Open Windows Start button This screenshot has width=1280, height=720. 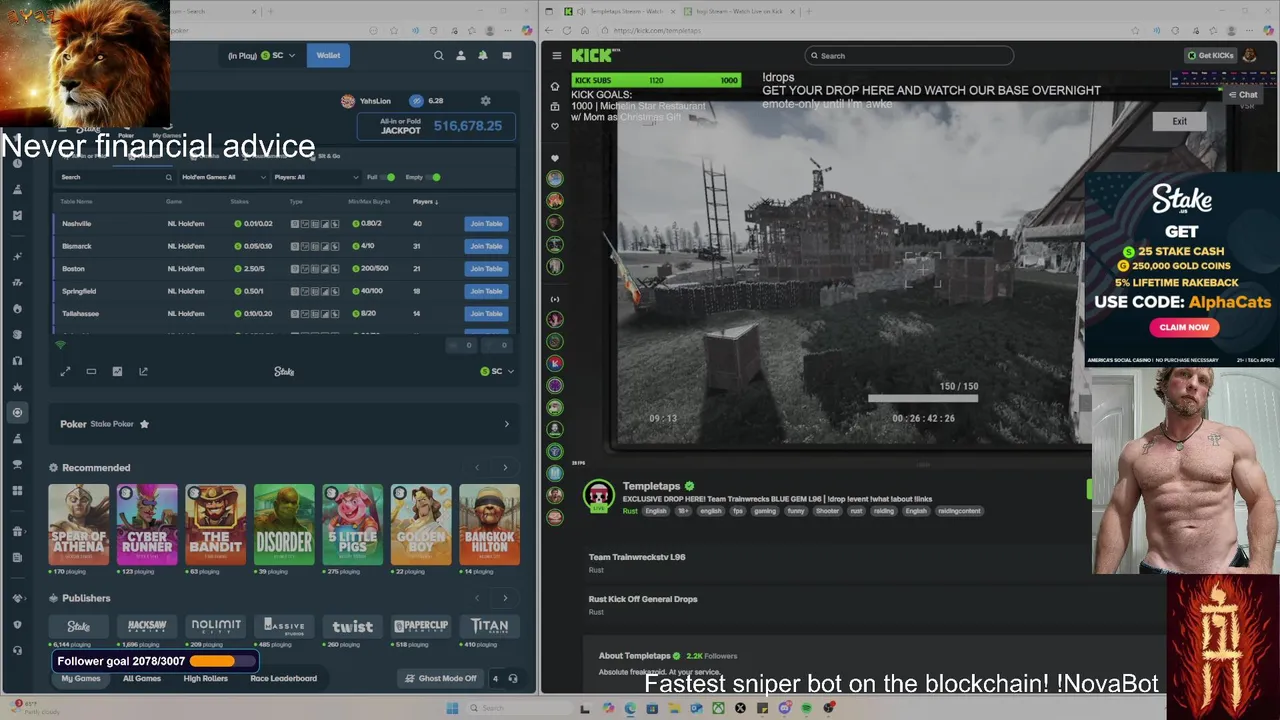click(452, 708)
